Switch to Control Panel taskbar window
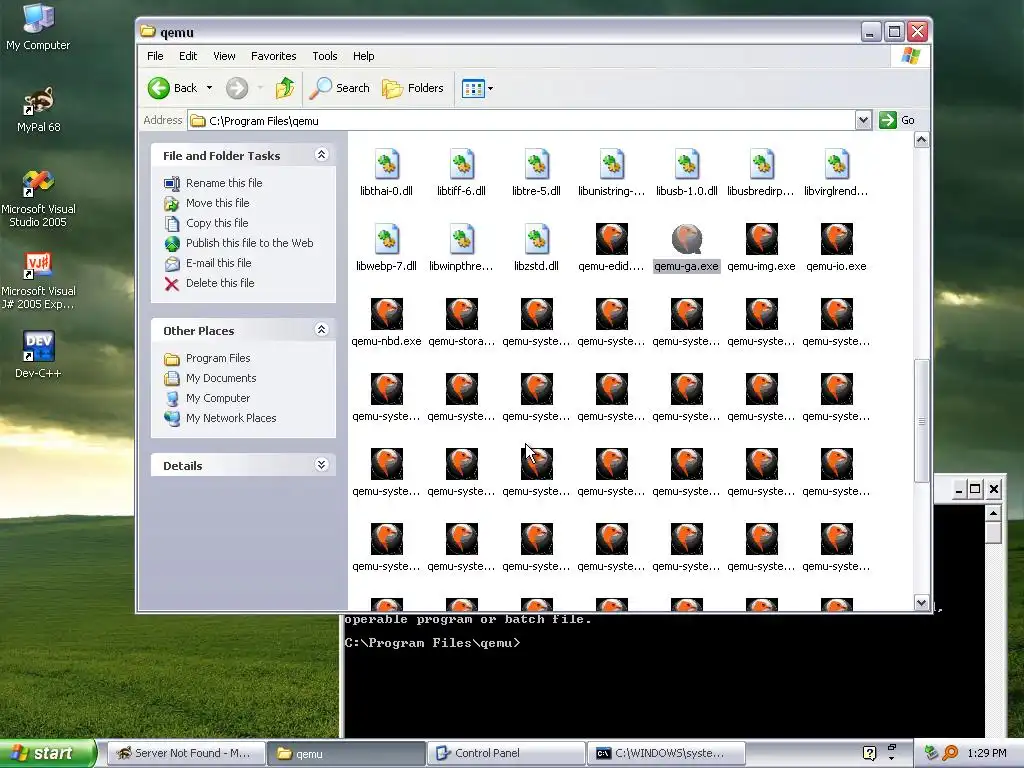Screen dimensions: 1024x768 click(507, 753)
